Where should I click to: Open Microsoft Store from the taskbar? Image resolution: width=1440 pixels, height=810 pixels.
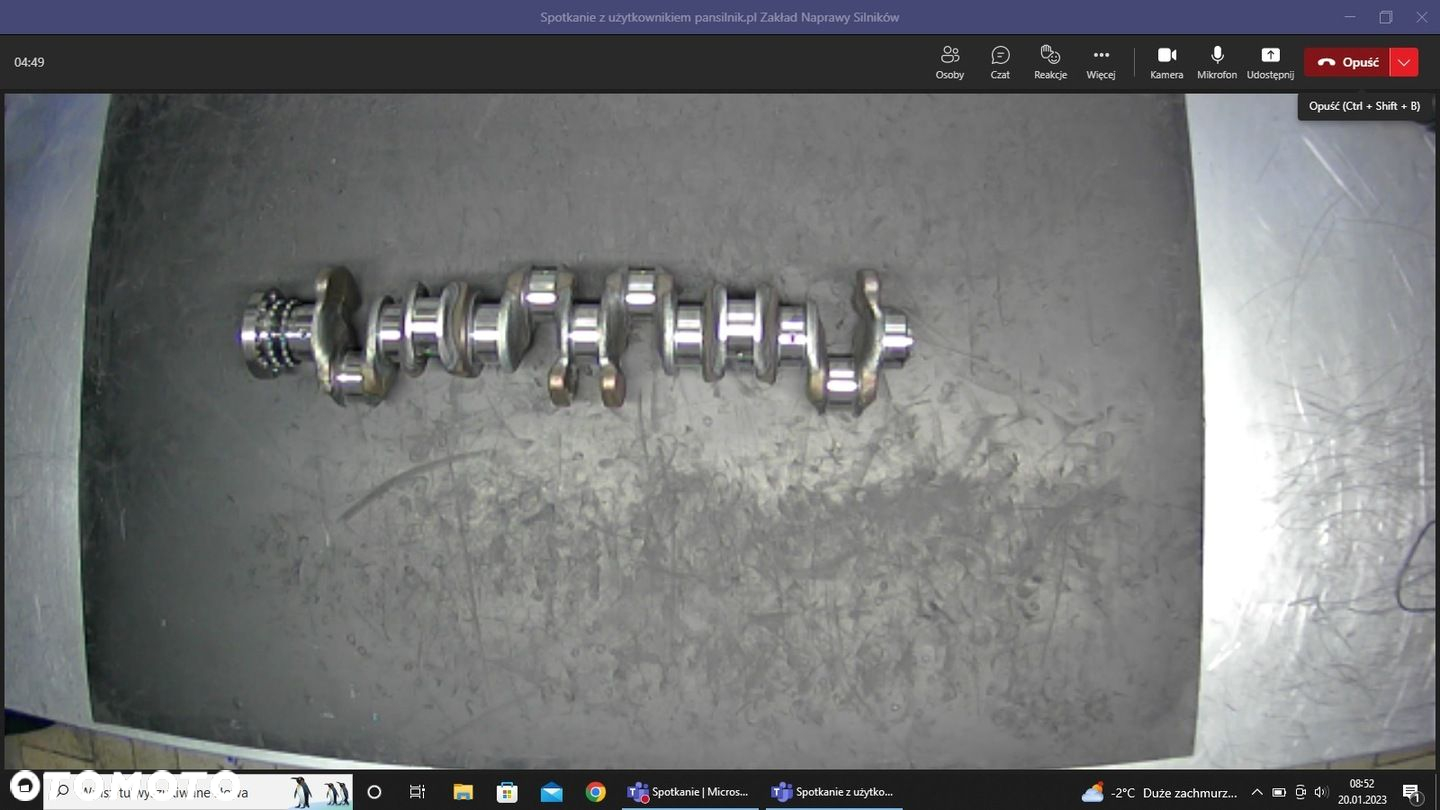[x=507, y=792]
